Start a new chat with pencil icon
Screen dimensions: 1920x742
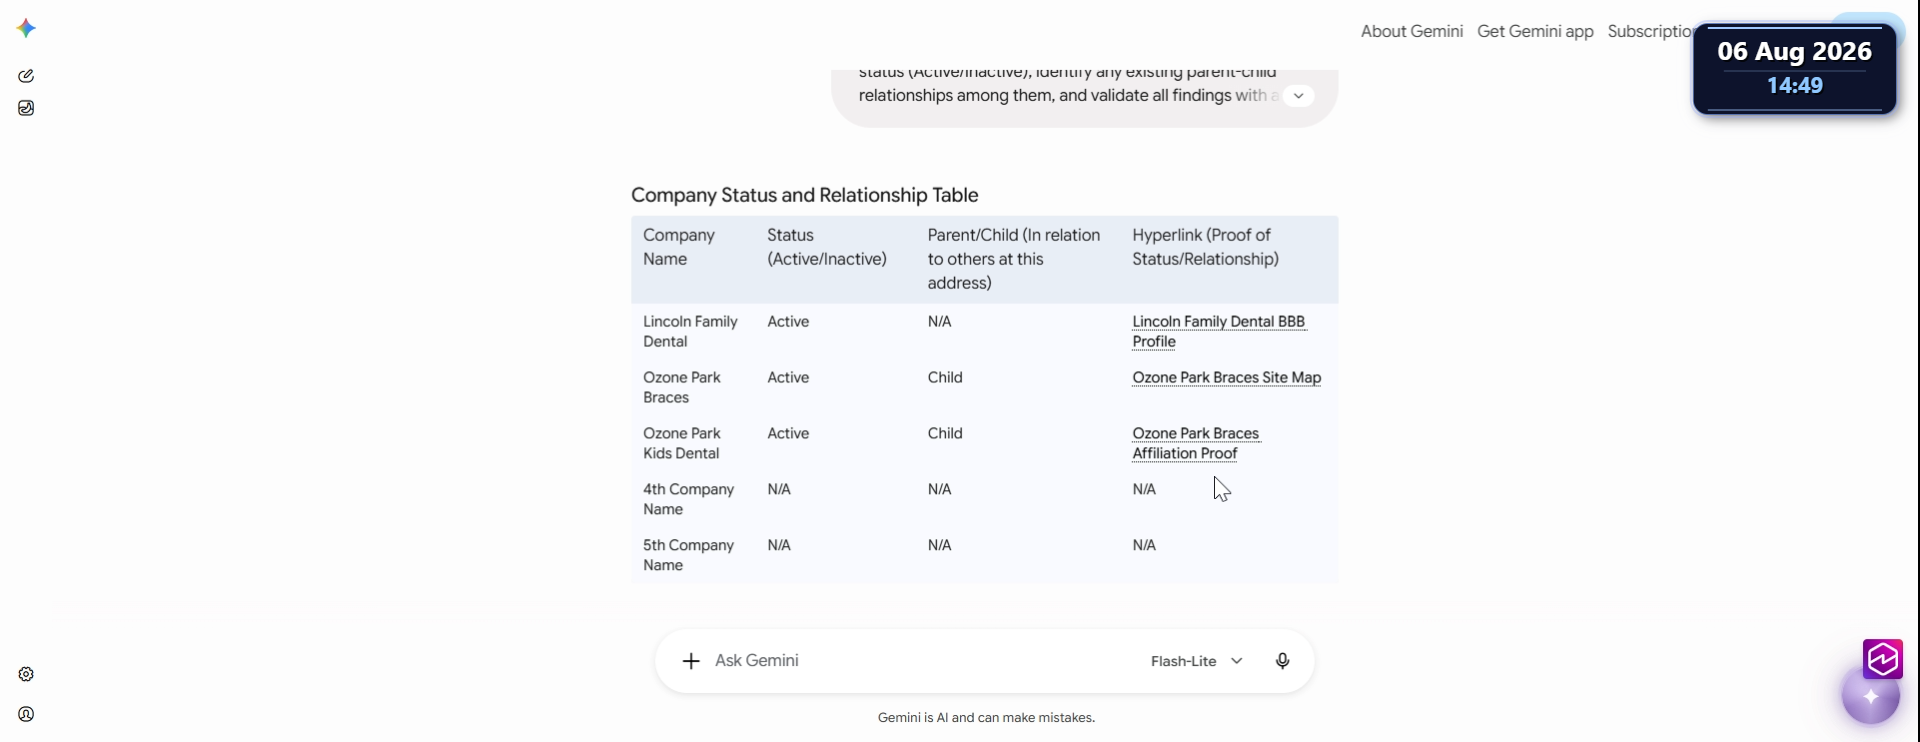click(26, 76)
